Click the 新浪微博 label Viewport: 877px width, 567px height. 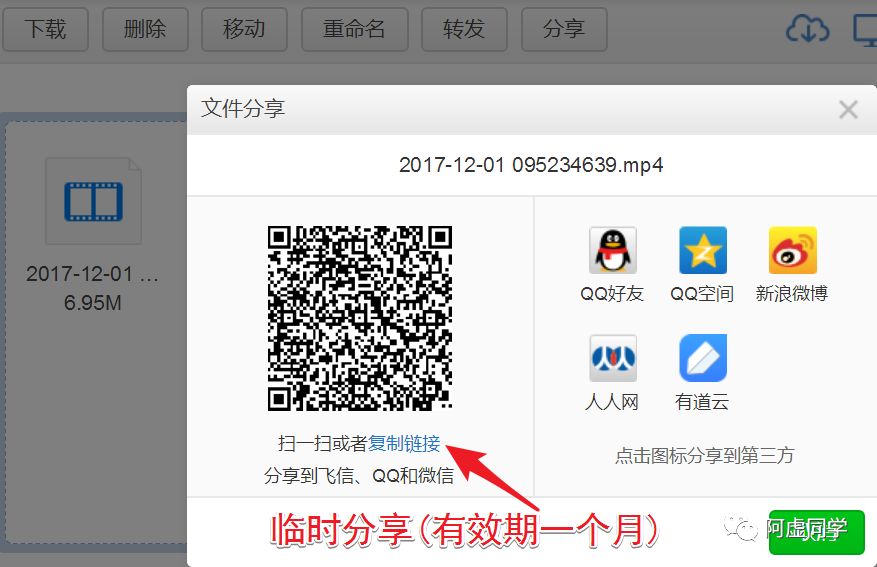point(791,294)
